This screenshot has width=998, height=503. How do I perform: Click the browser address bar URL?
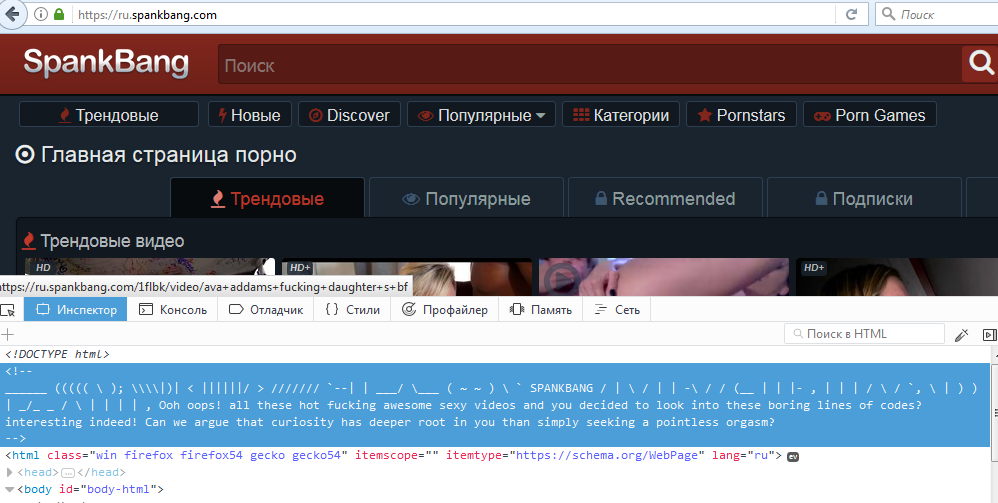tap(147, 15)
